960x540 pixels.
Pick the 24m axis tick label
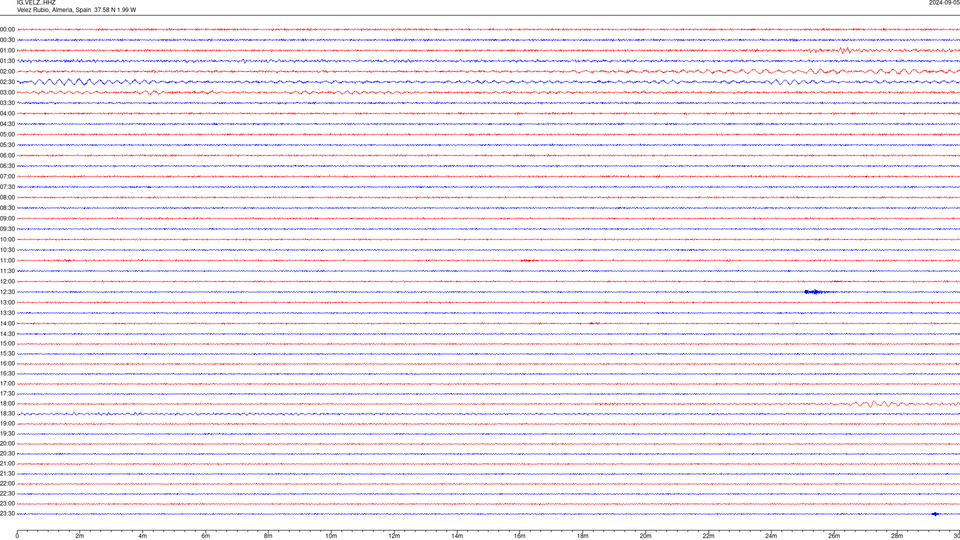click(771, 536)
